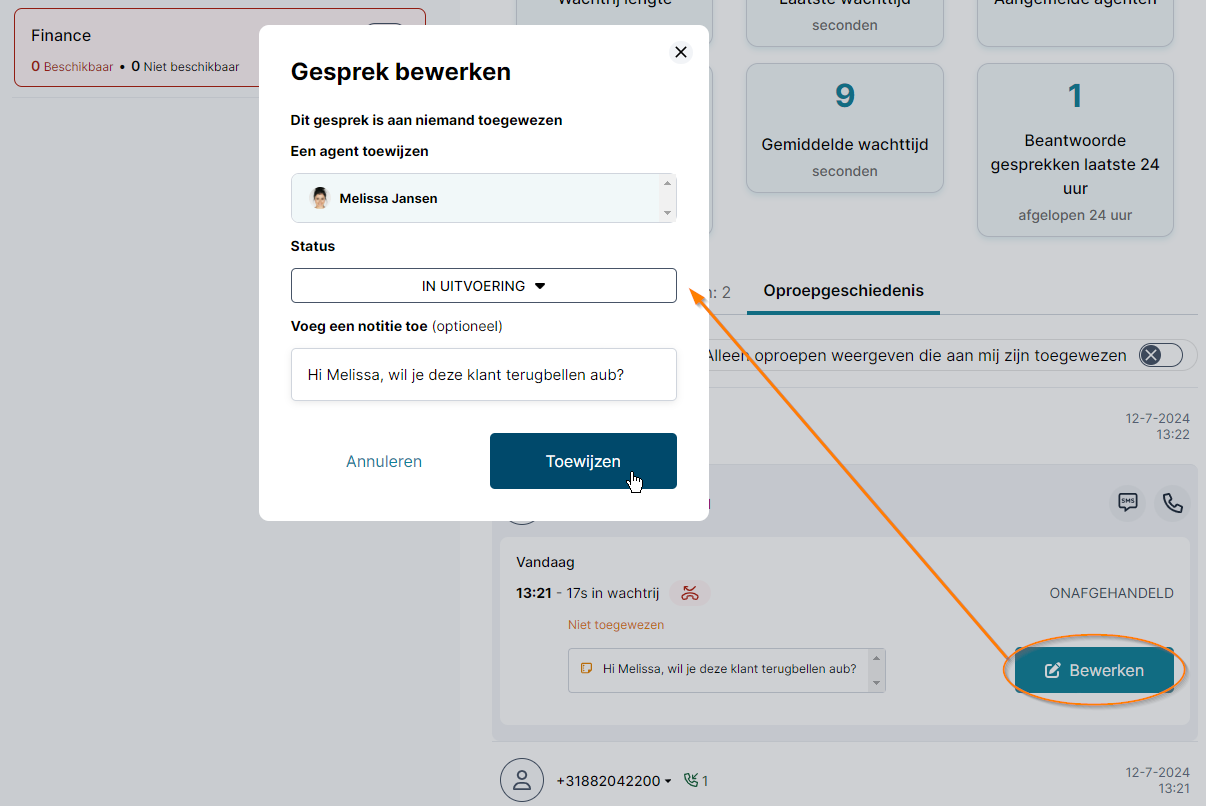
Task: Click the '0 Niet beschikbaar' text
Action: tap(185, 67)
